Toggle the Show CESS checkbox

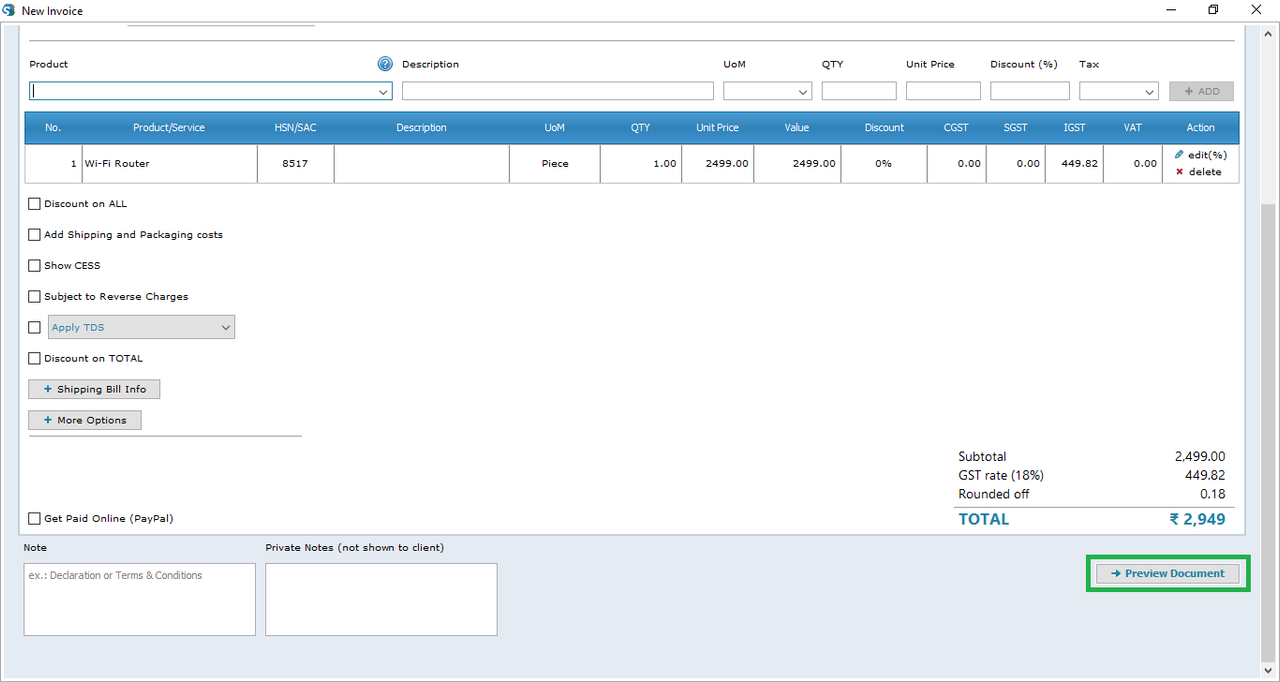pyautogui.click(x=35, y=266)
